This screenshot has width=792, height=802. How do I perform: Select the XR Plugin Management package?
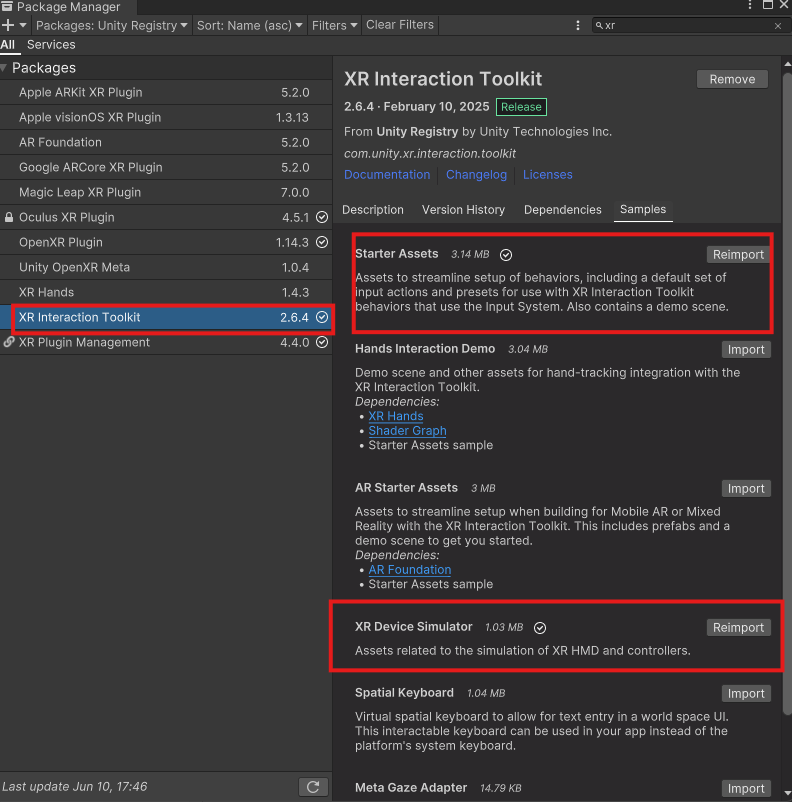click(166, 343)
